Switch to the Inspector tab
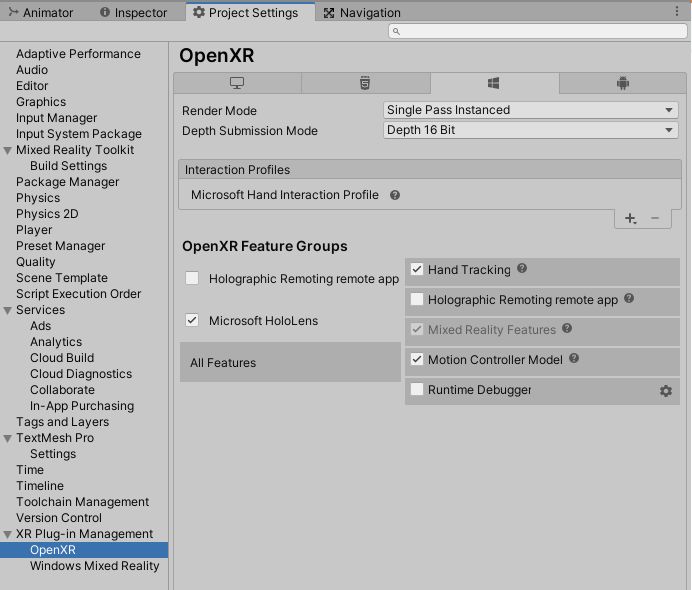692x590 pixels. (134, 12)
